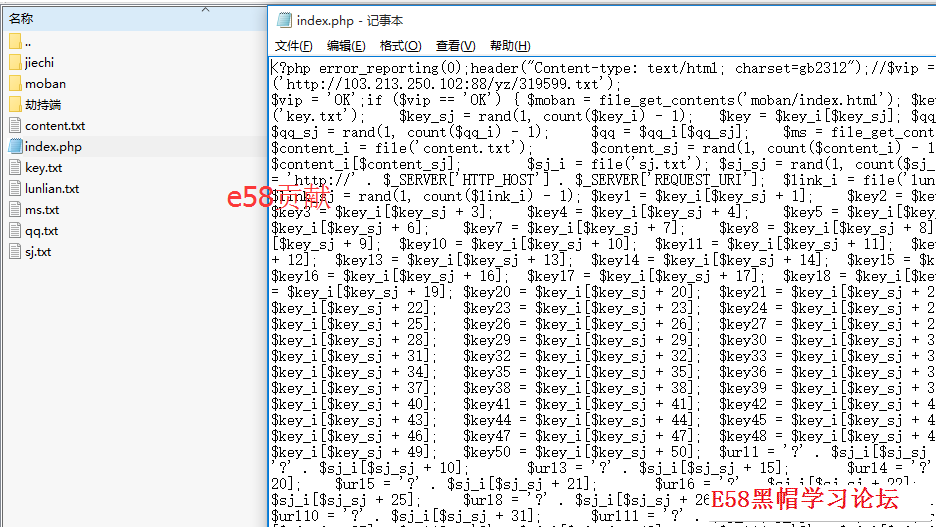Select the jiechi folder icon
The width and height of the screenshot is (936, 527).
pos(16,63)
